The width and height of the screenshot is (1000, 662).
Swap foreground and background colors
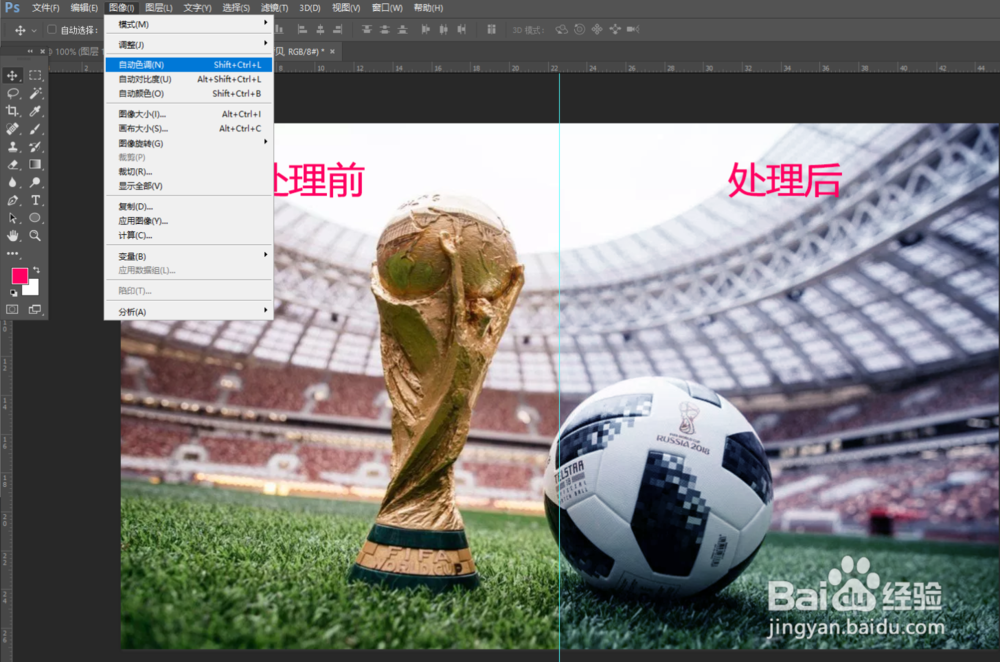[x=36, y=270]
